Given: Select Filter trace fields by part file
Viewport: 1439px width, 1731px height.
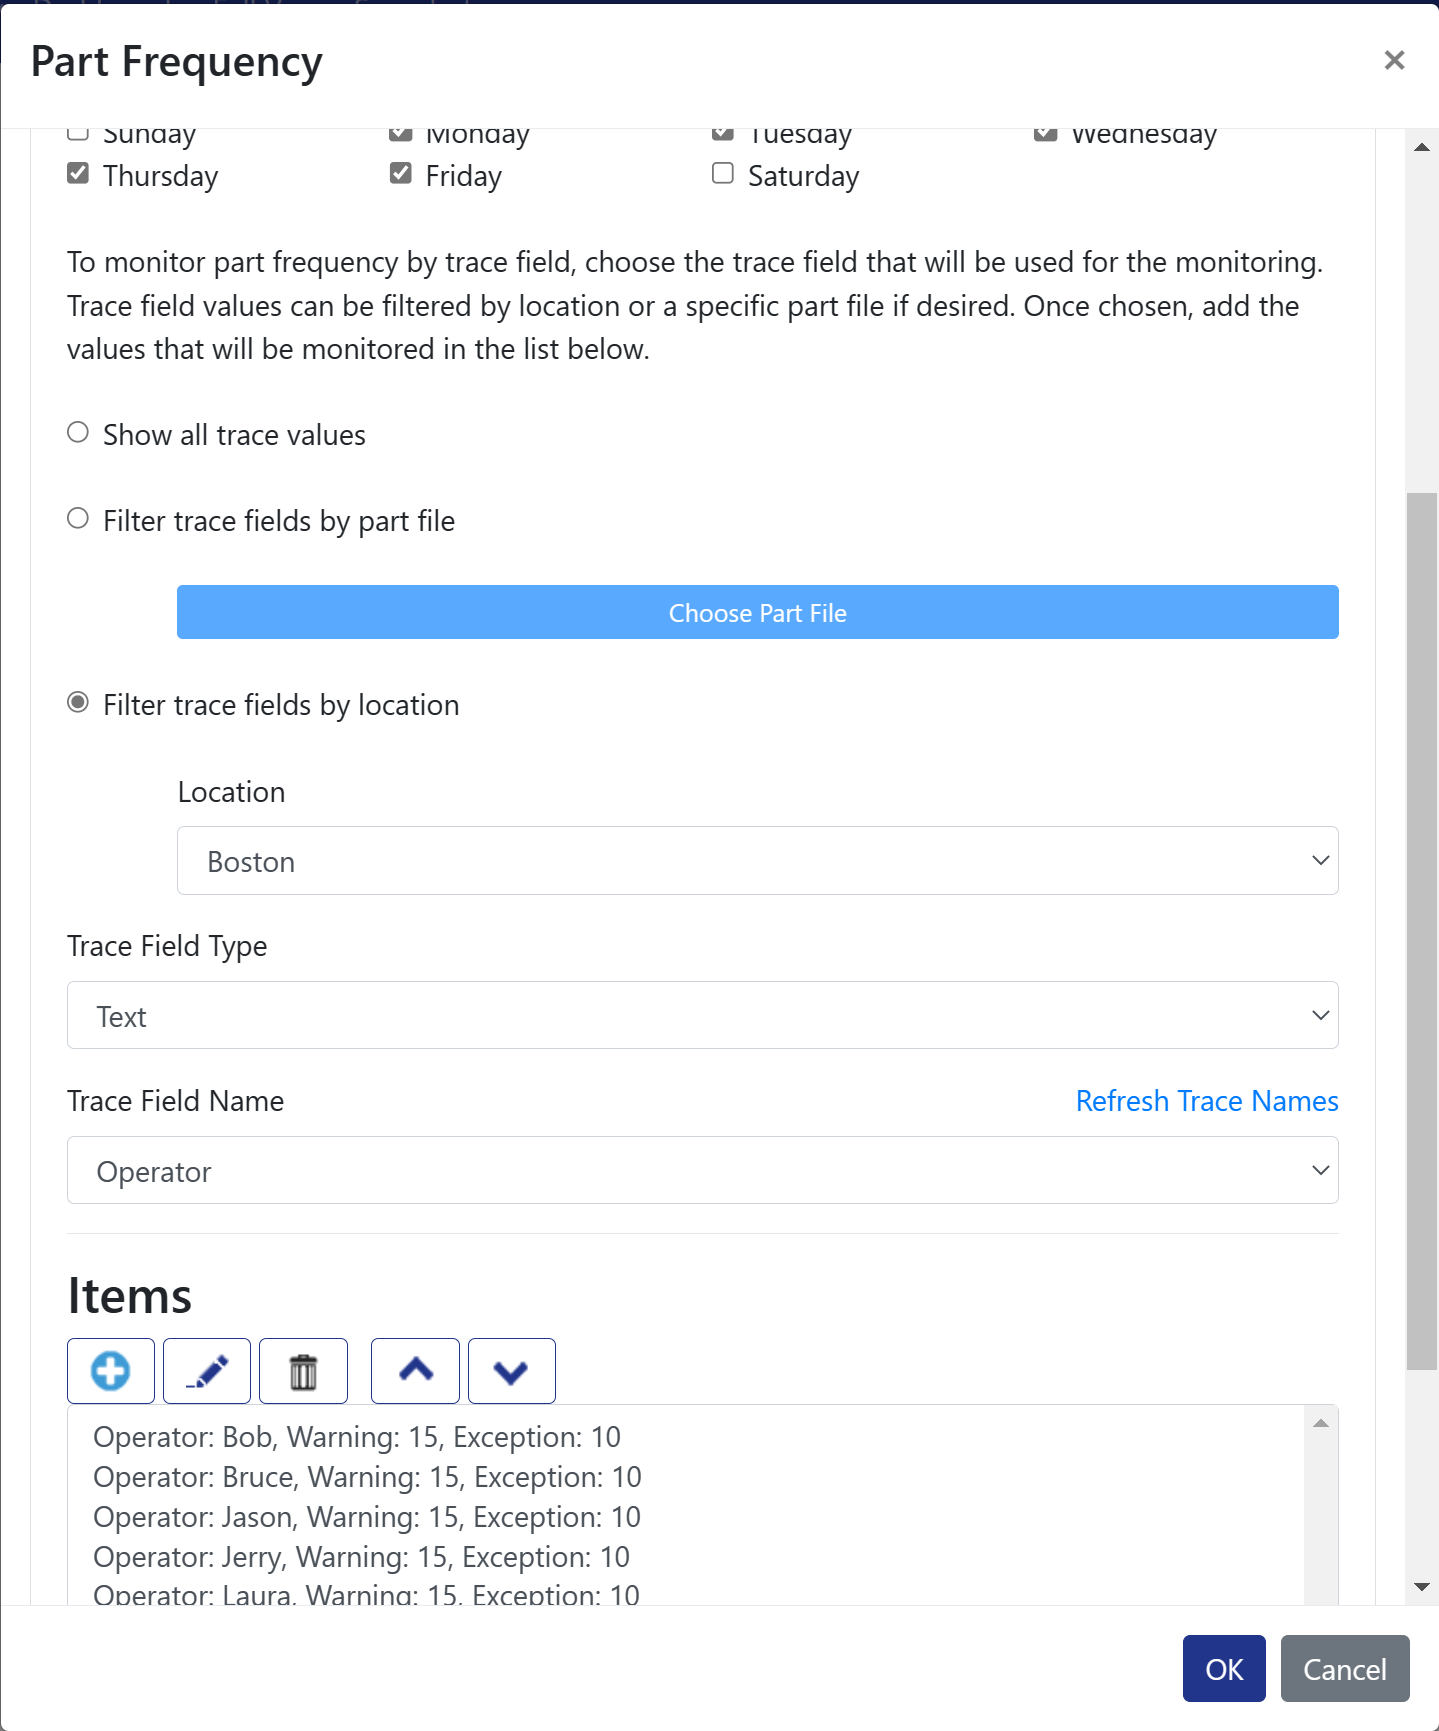Looking at the screenshot, I should tap(78, 519).
